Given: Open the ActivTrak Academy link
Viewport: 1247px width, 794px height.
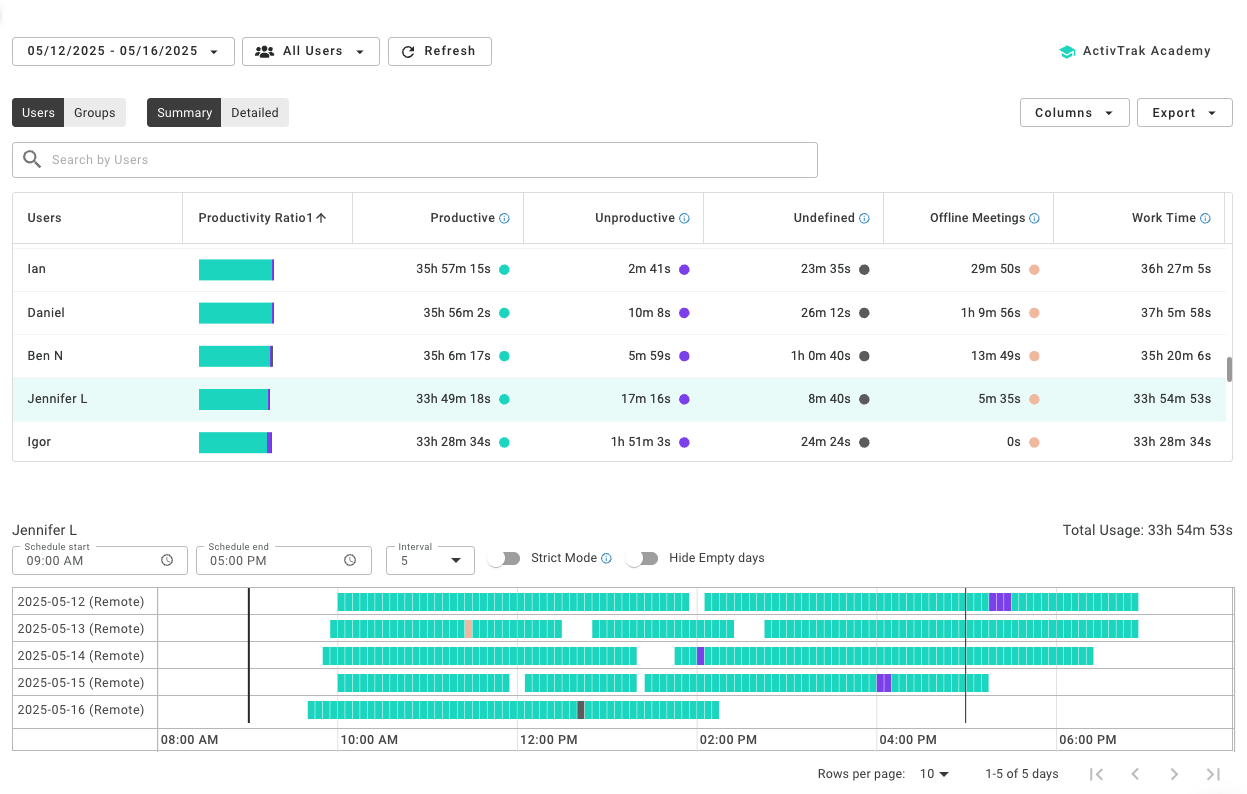Looking at the screenshot, I should (x=1135, y=51).
